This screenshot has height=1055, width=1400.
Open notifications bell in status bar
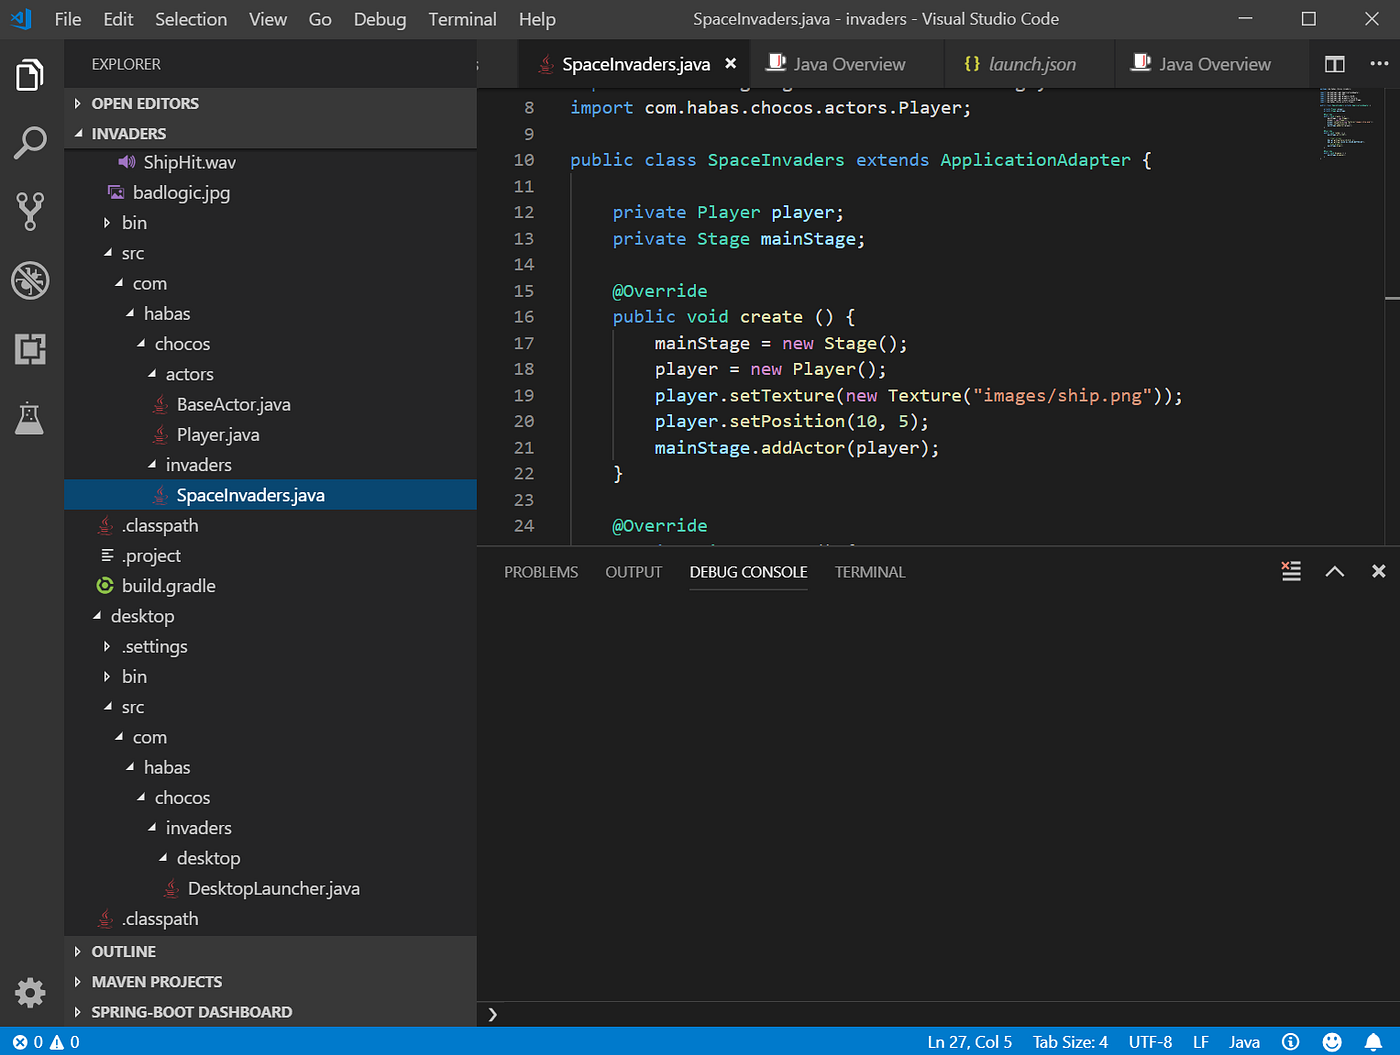coord(1373,1042)
